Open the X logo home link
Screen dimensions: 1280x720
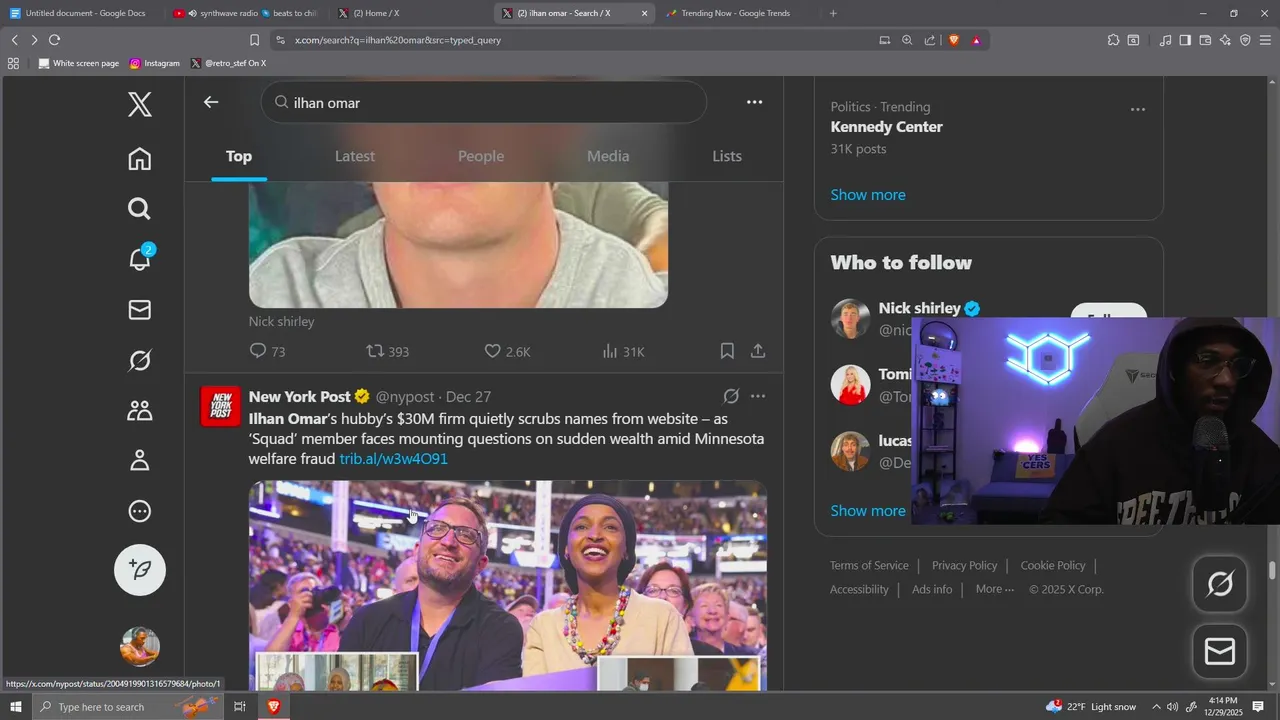(x=140, y=104)
